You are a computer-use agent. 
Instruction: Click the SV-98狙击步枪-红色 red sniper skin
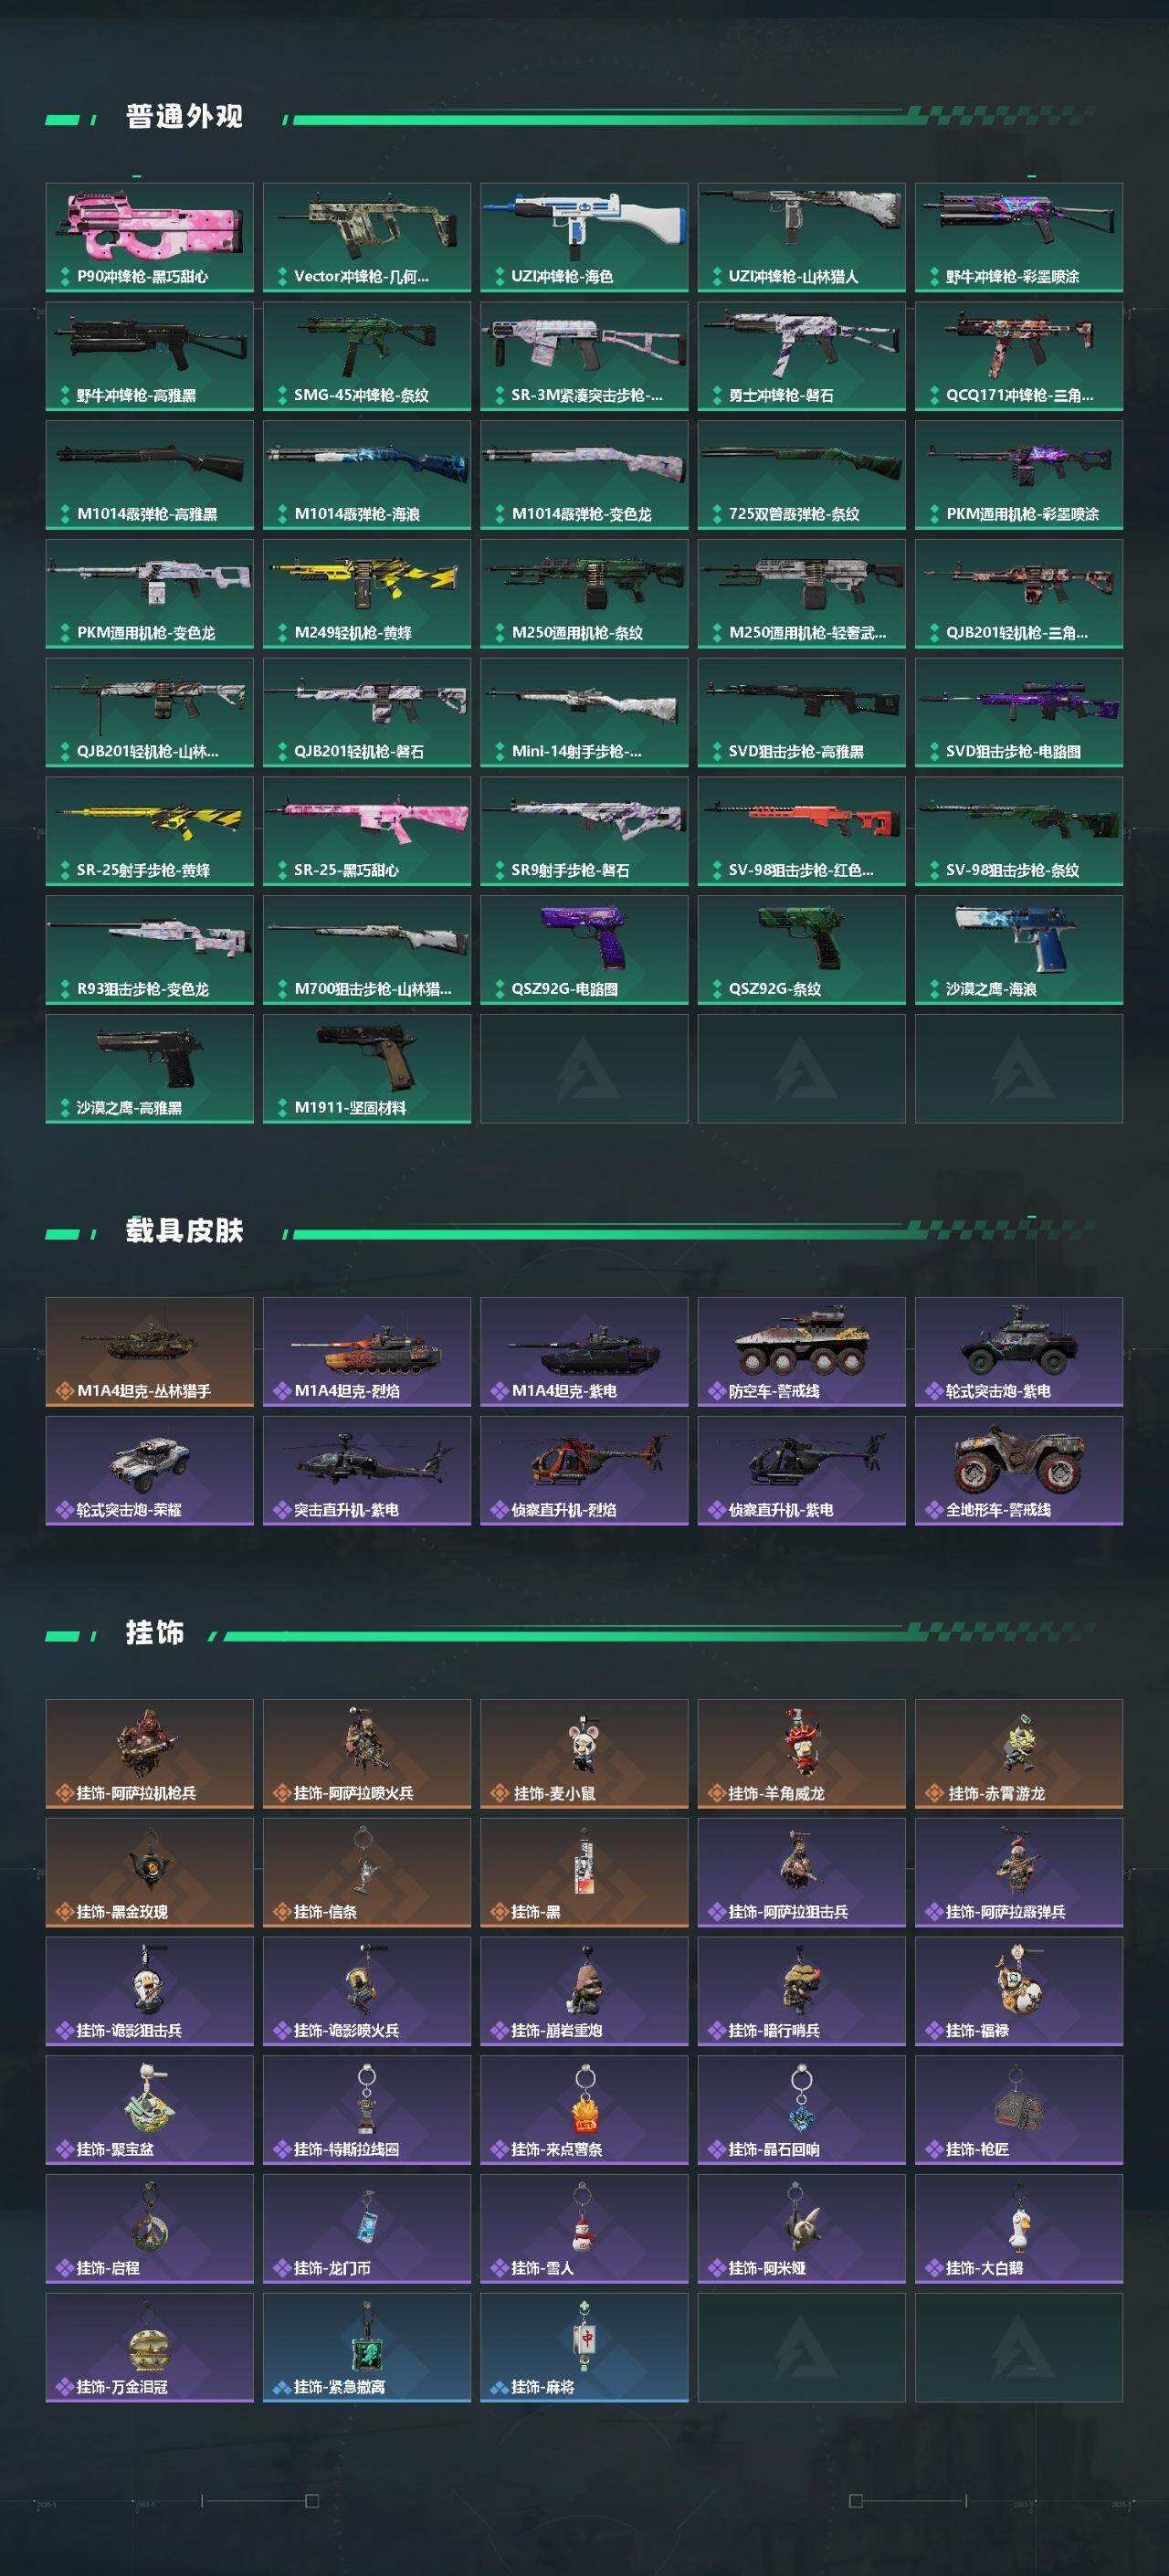tap(801, 831)
